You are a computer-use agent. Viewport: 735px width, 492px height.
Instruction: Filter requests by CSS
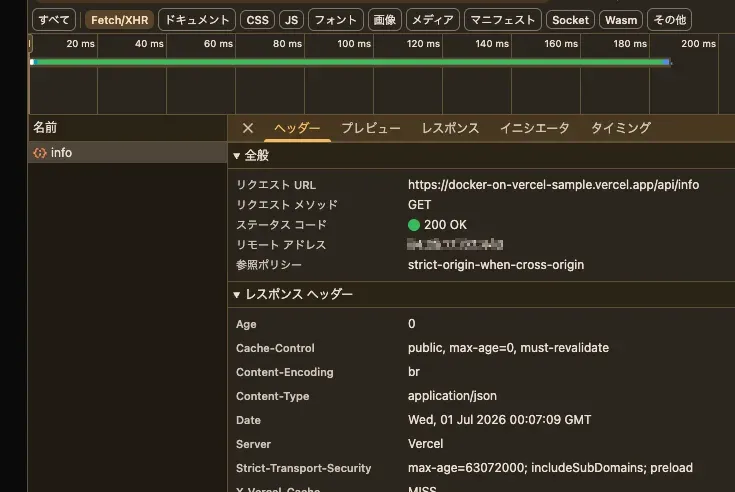click(x=257, y=20)
